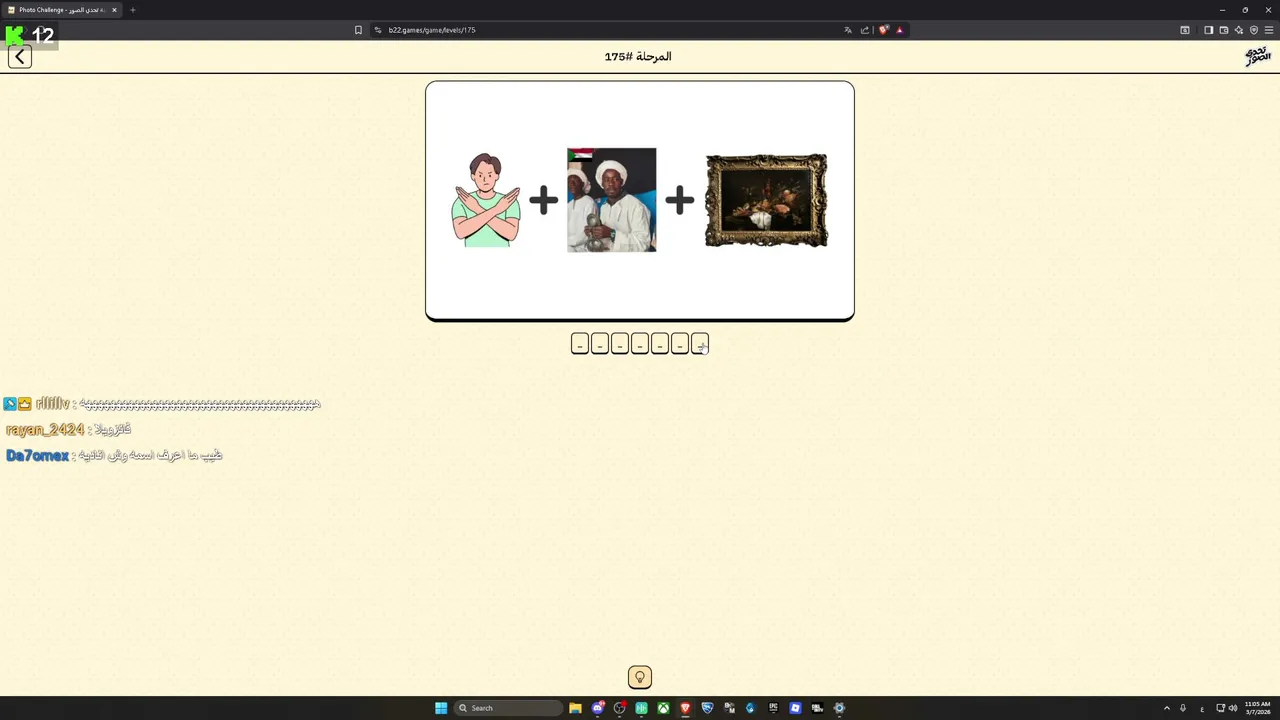
Task: Go back using the game's back arrow
Action: click(20, 57)
